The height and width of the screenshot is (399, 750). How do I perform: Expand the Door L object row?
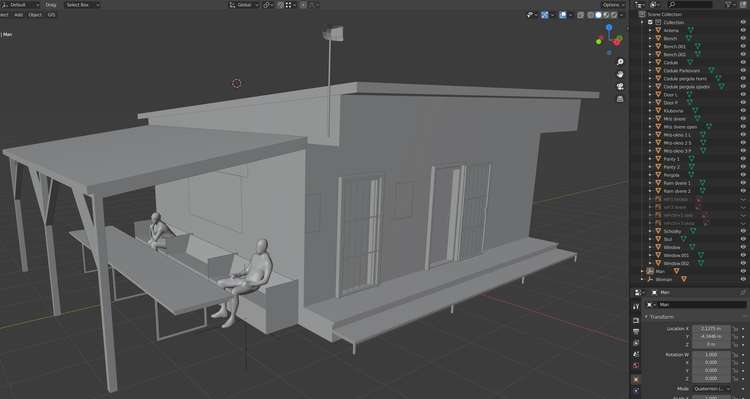click(x=650, y=95)
